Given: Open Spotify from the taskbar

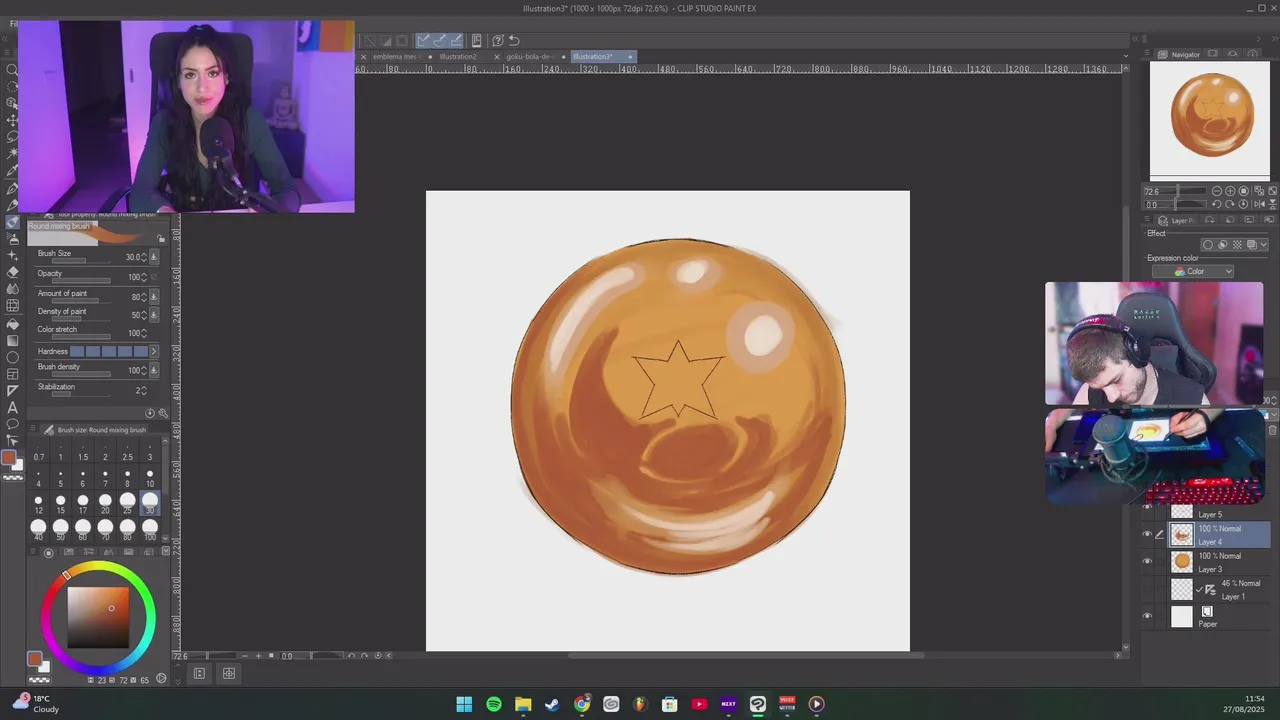Looking at the screenshot, I should 494,704.
